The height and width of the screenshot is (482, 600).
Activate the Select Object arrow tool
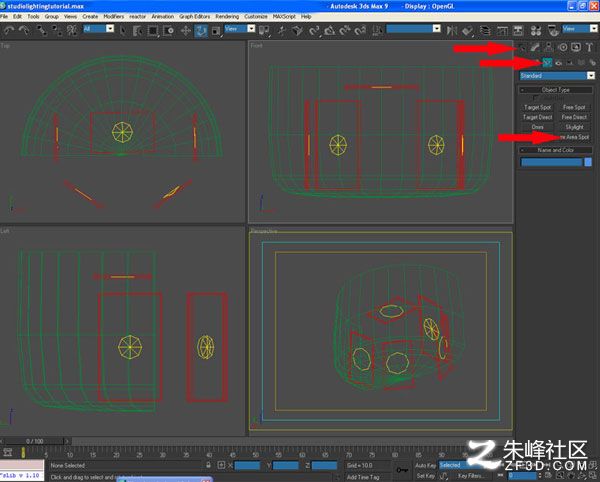(x=123, y=30)
